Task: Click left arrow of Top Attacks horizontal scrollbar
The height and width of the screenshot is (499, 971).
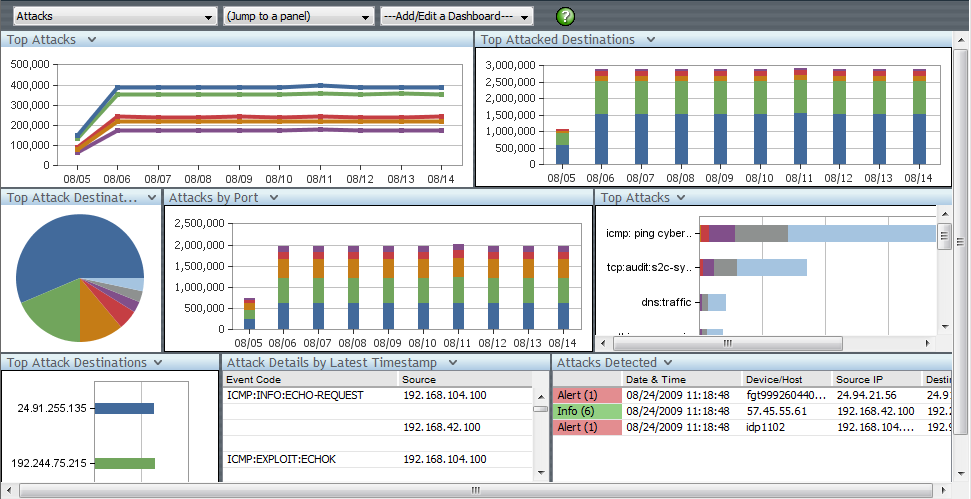Action: pyautogui.click(x=604, y=343)
